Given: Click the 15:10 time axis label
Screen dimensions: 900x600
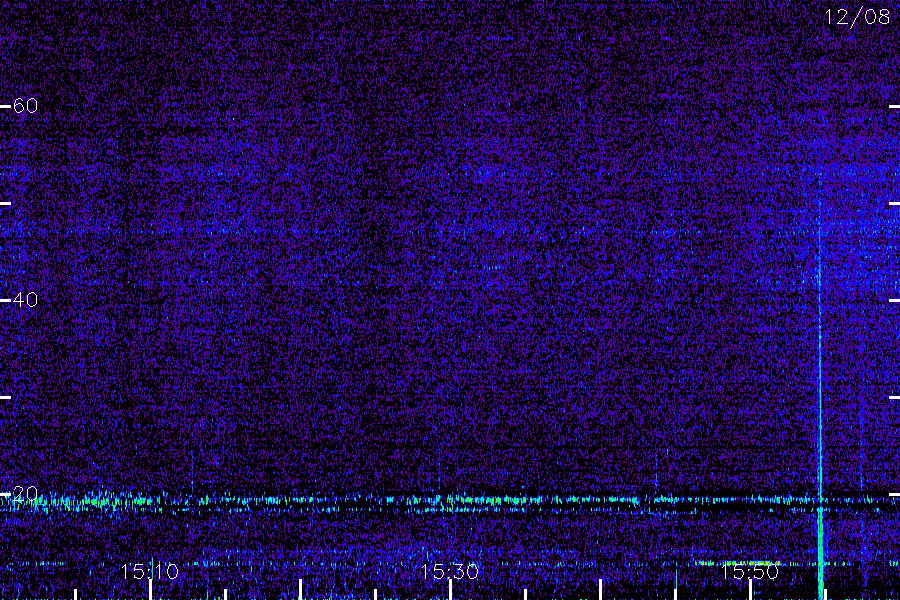Looking at the screenshot, I should coord(150,571).
